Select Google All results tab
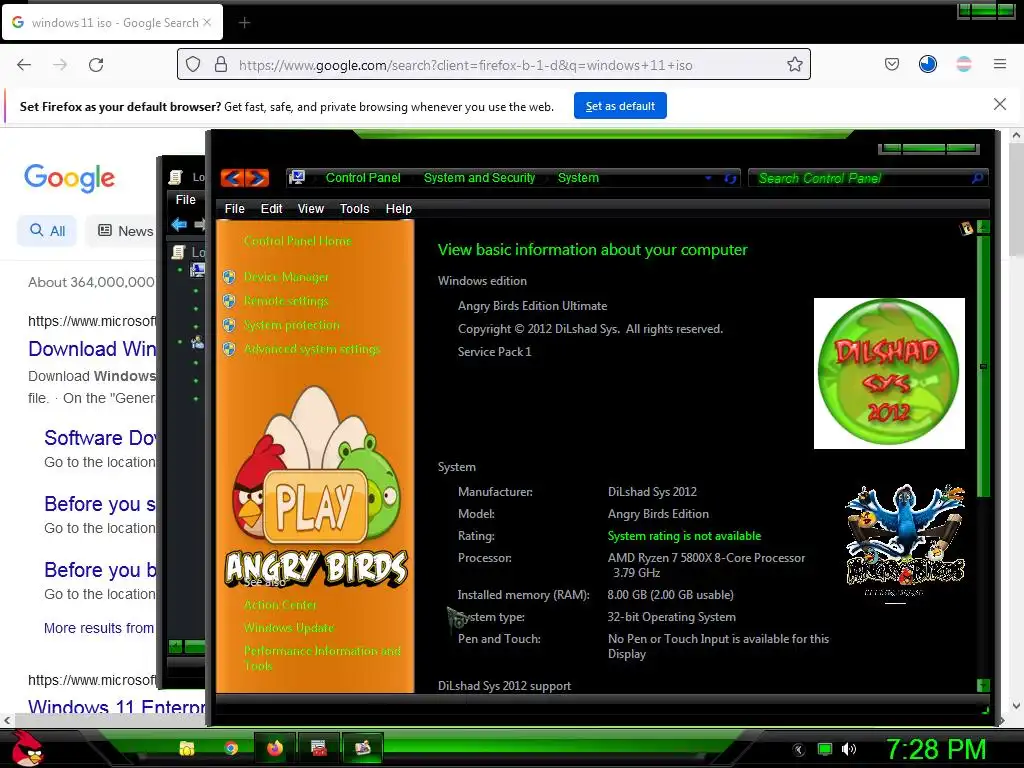Viewport: 1024px width, 768px height. click(x=47, y=231)
